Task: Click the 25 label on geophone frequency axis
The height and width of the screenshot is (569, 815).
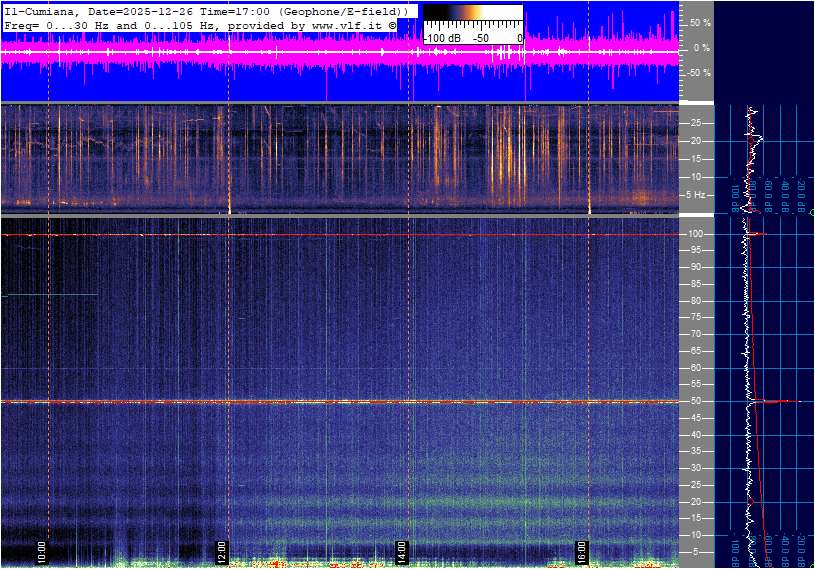Action: [695, 123]
